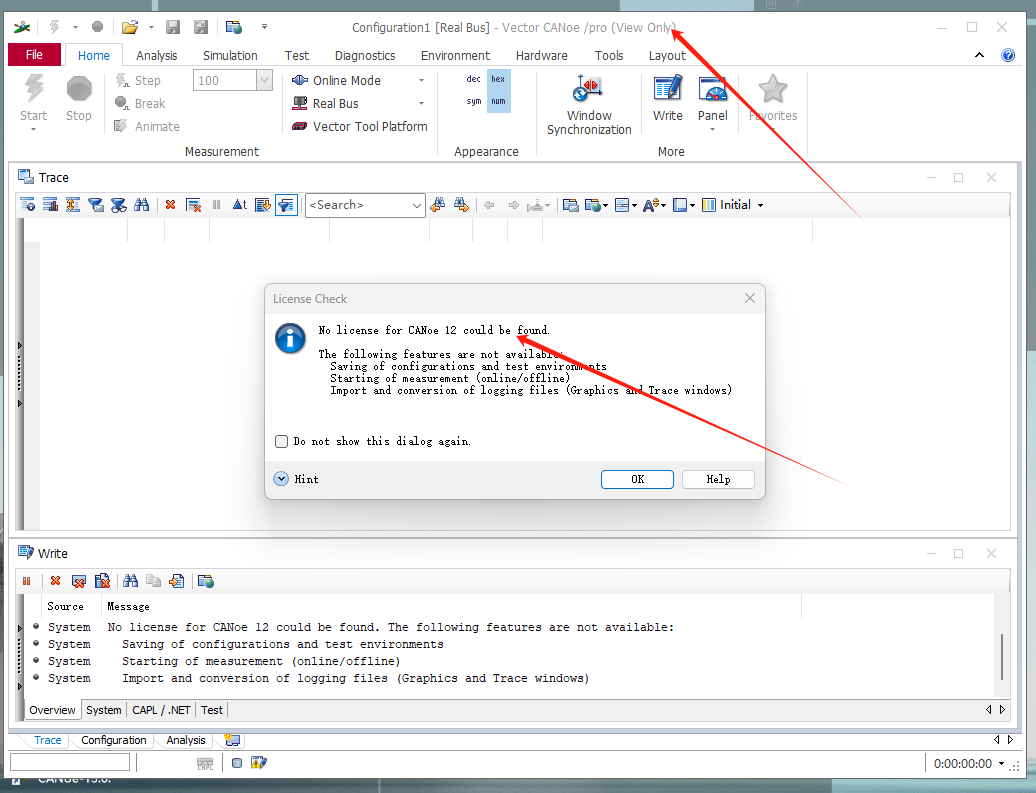Click Help in the License Check dialog

click(x=718, y=479)
